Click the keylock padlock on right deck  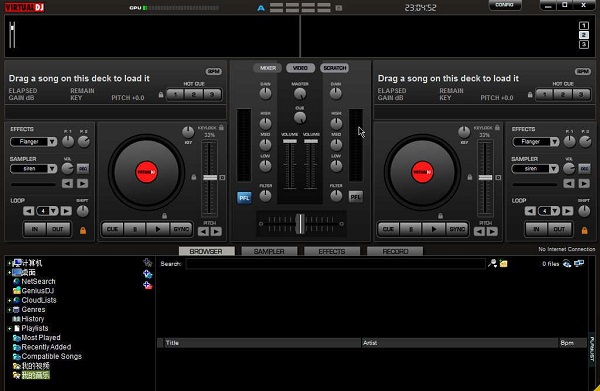pos(497,127)
